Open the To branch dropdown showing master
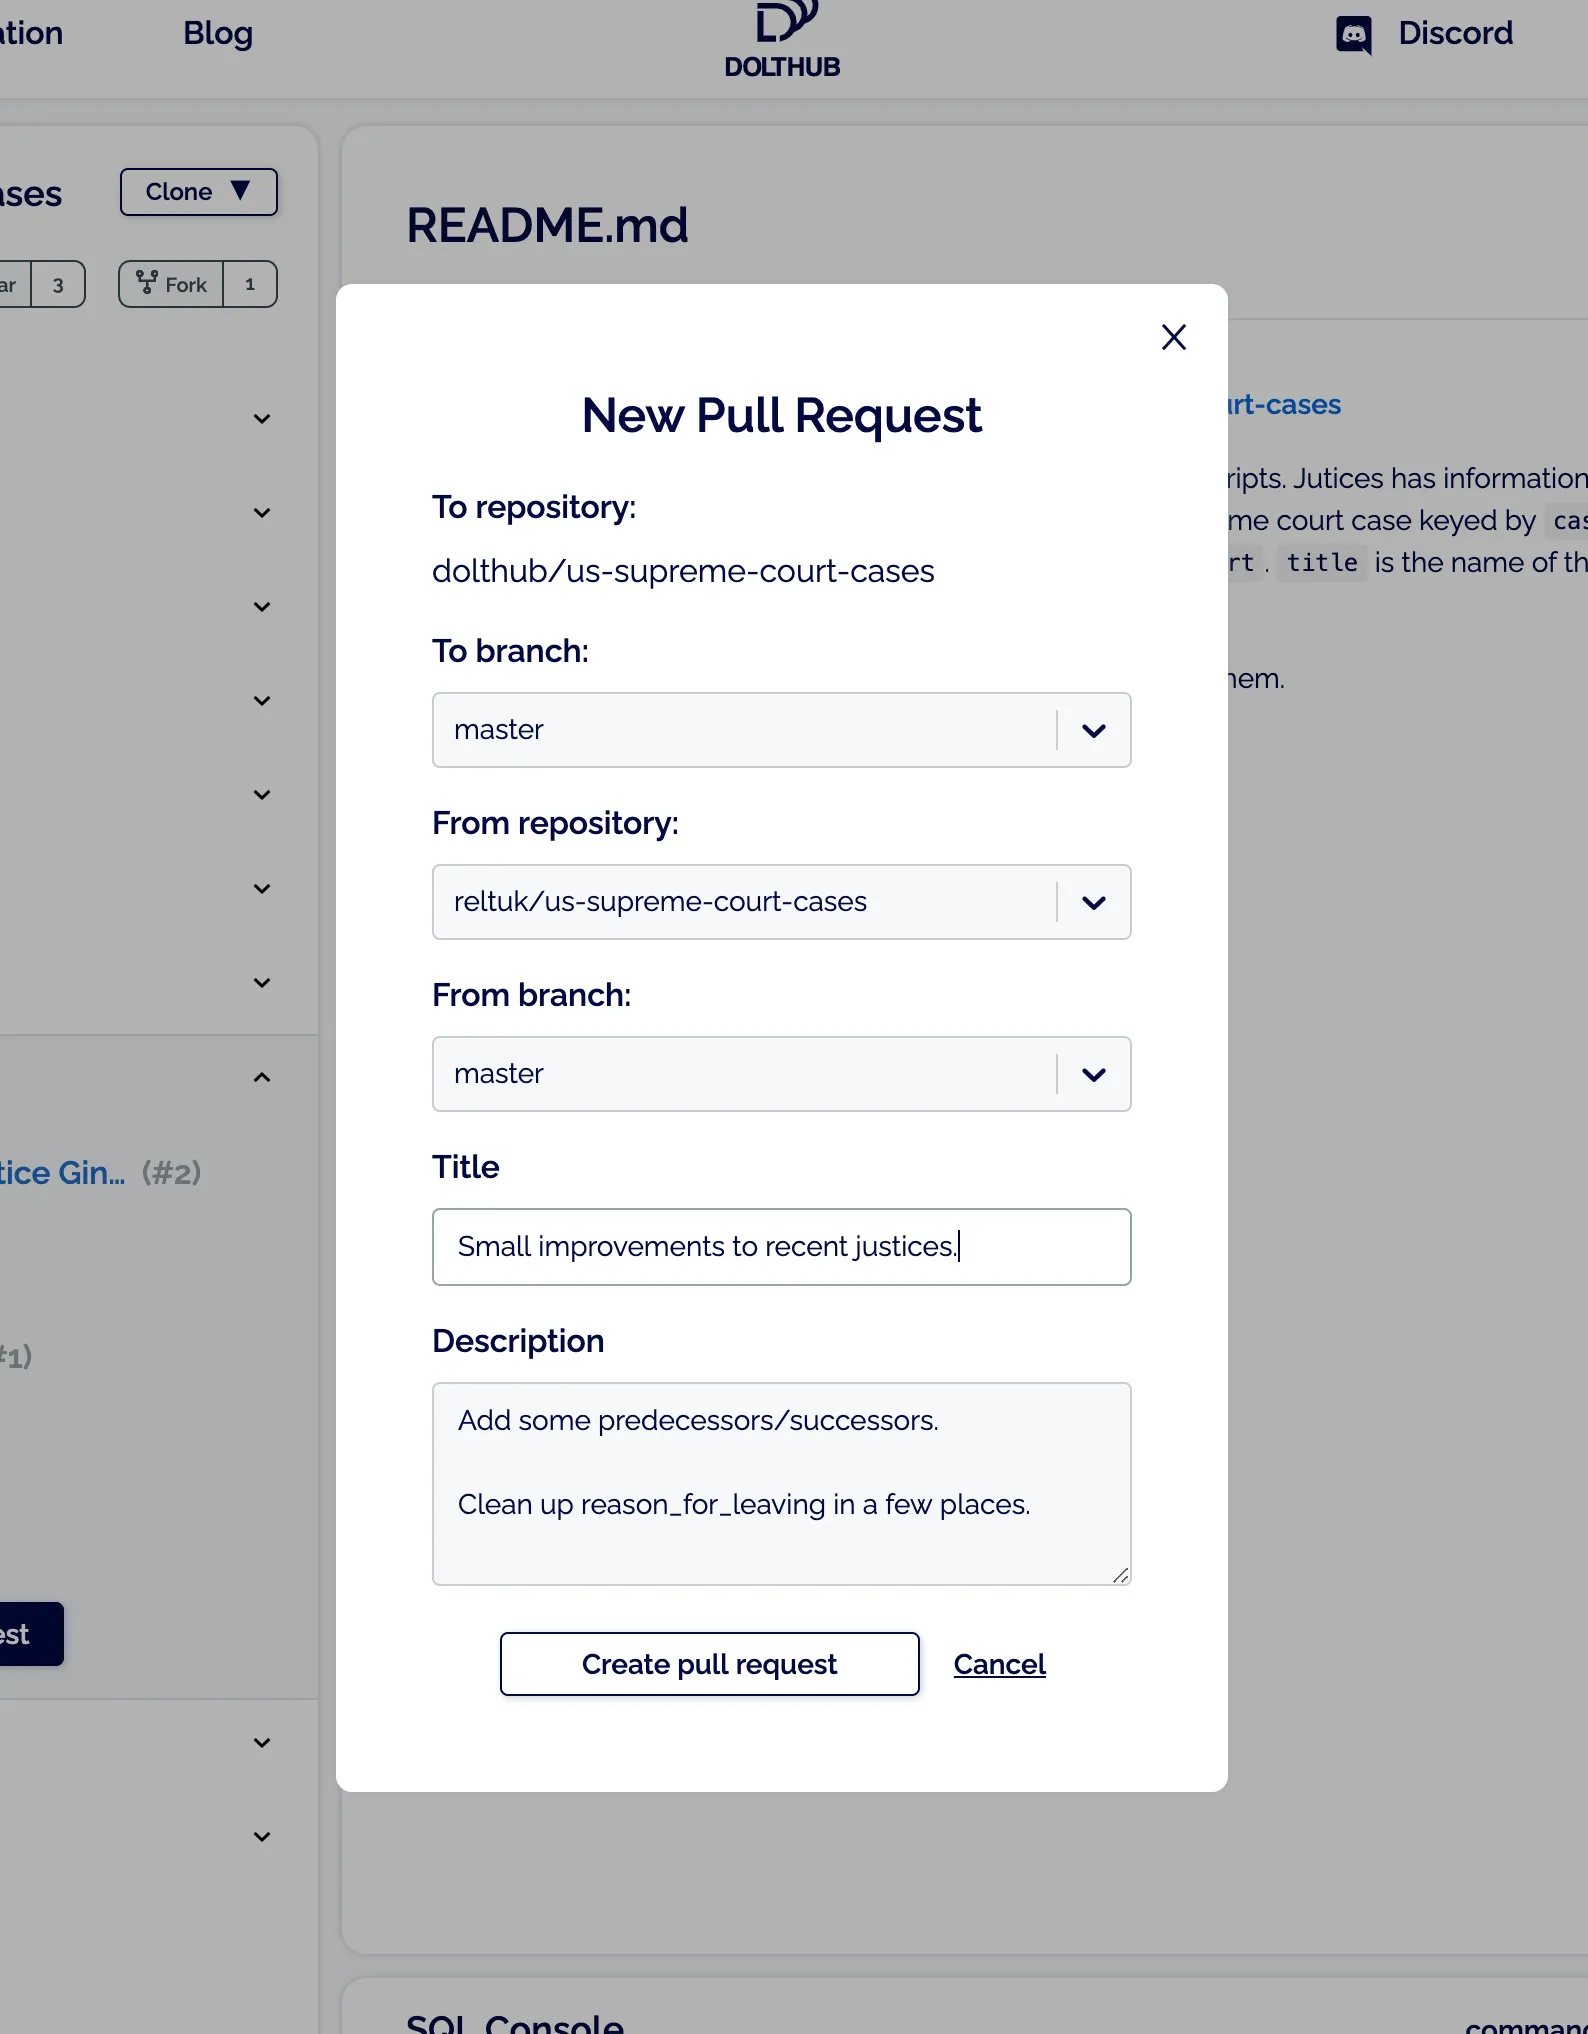Screen dimensions: 1588x2034 click(x=1093, y=730)
